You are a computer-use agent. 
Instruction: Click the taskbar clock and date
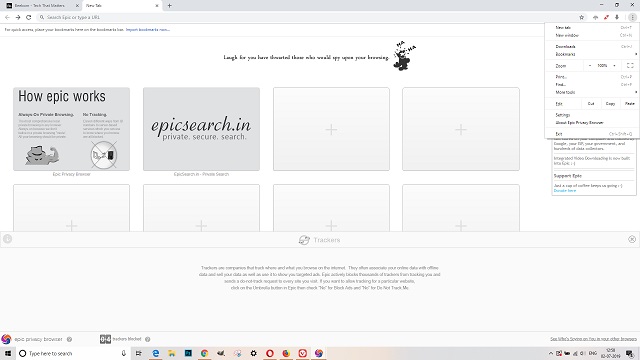[611, 353]
